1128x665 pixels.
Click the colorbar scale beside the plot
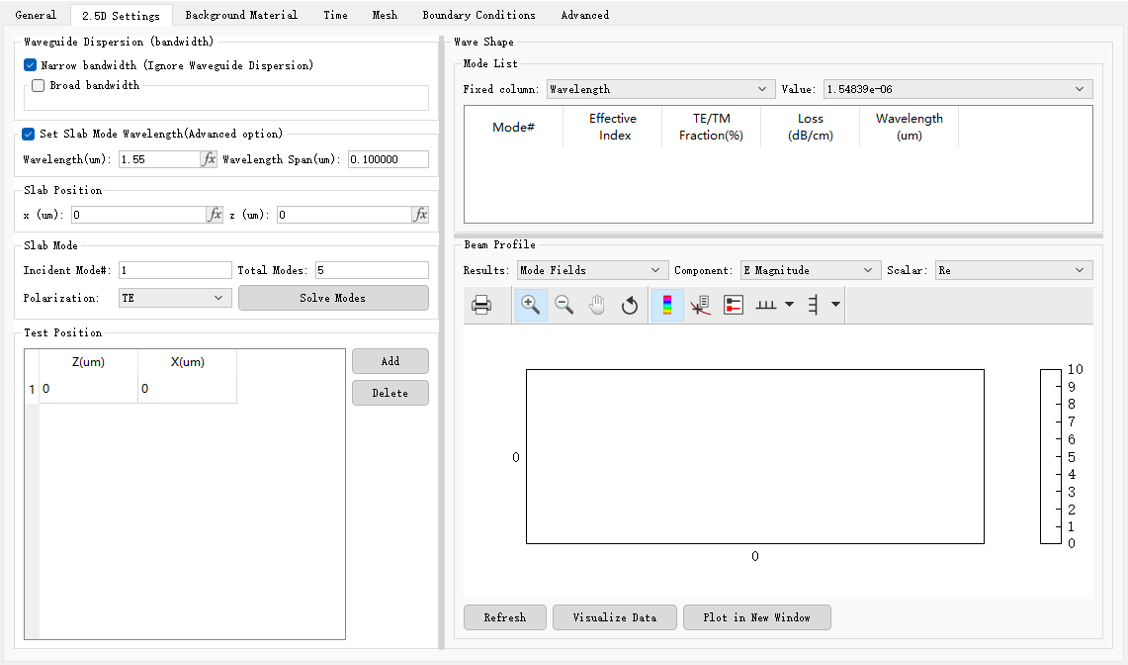[x=1051, y=456]
